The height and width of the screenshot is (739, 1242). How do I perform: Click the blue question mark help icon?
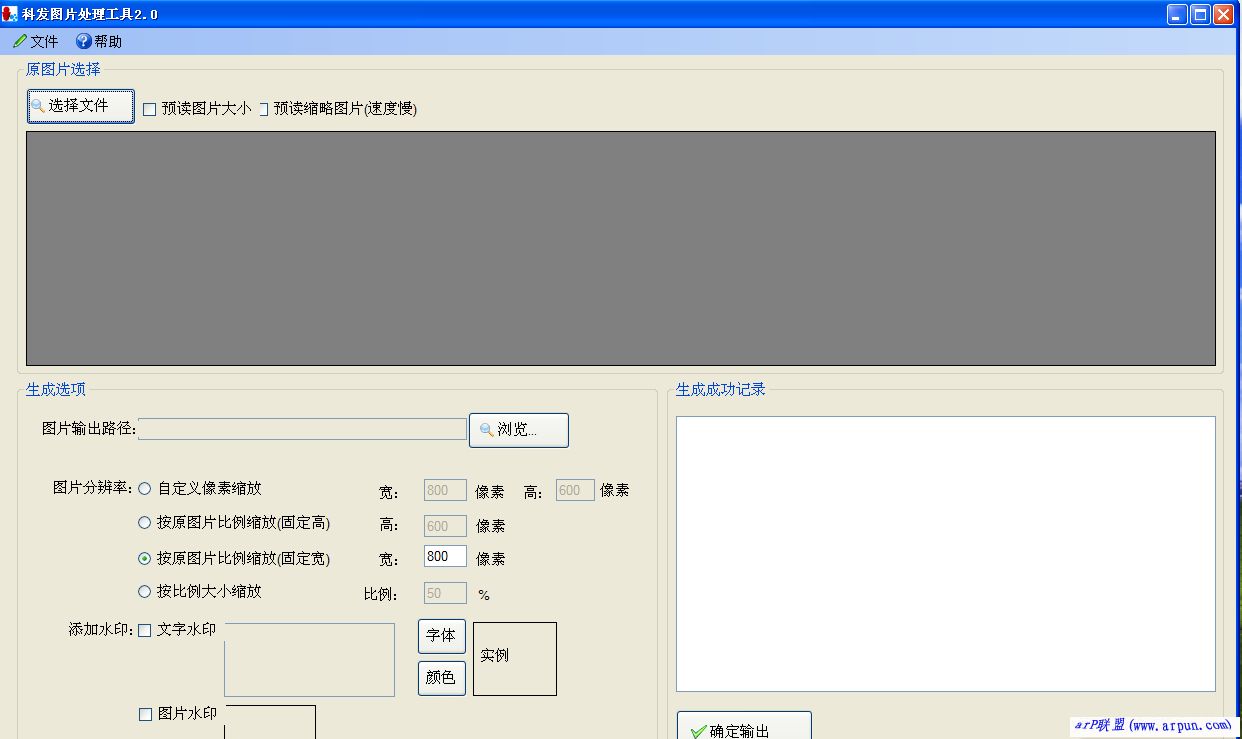coord(83,42)
